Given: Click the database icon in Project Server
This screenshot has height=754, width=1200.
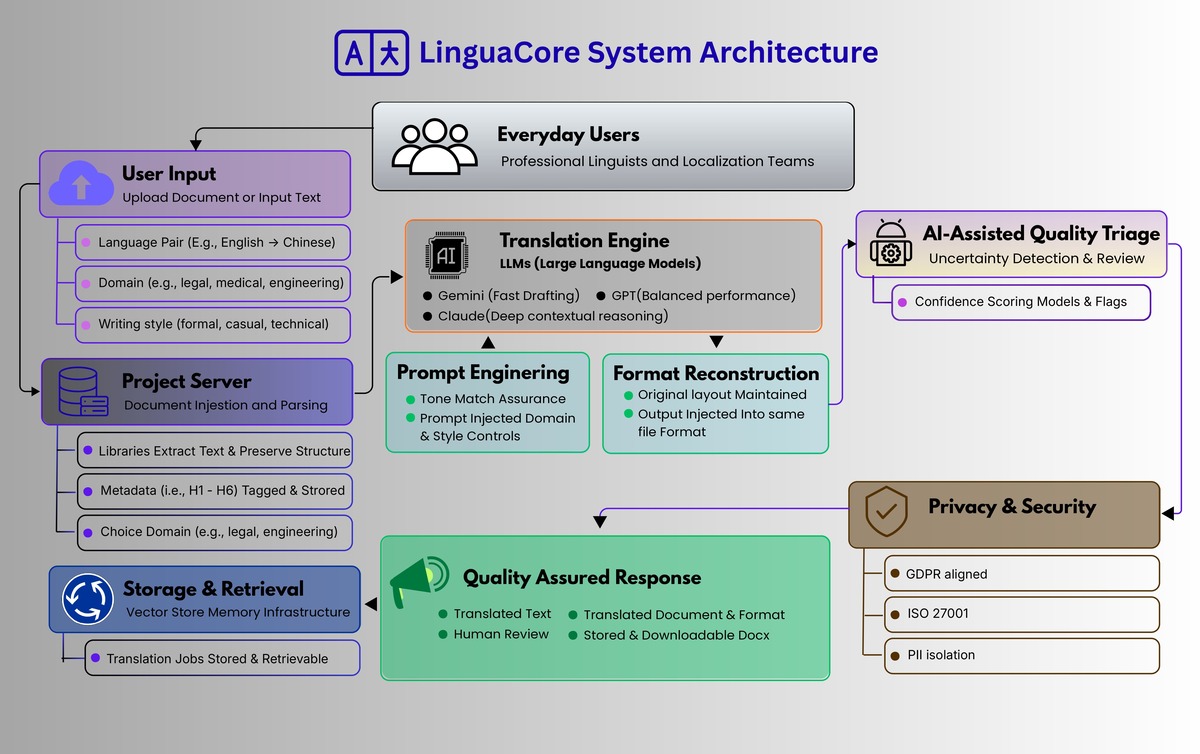Looking at the screenshot, I should tap(82, 392).
